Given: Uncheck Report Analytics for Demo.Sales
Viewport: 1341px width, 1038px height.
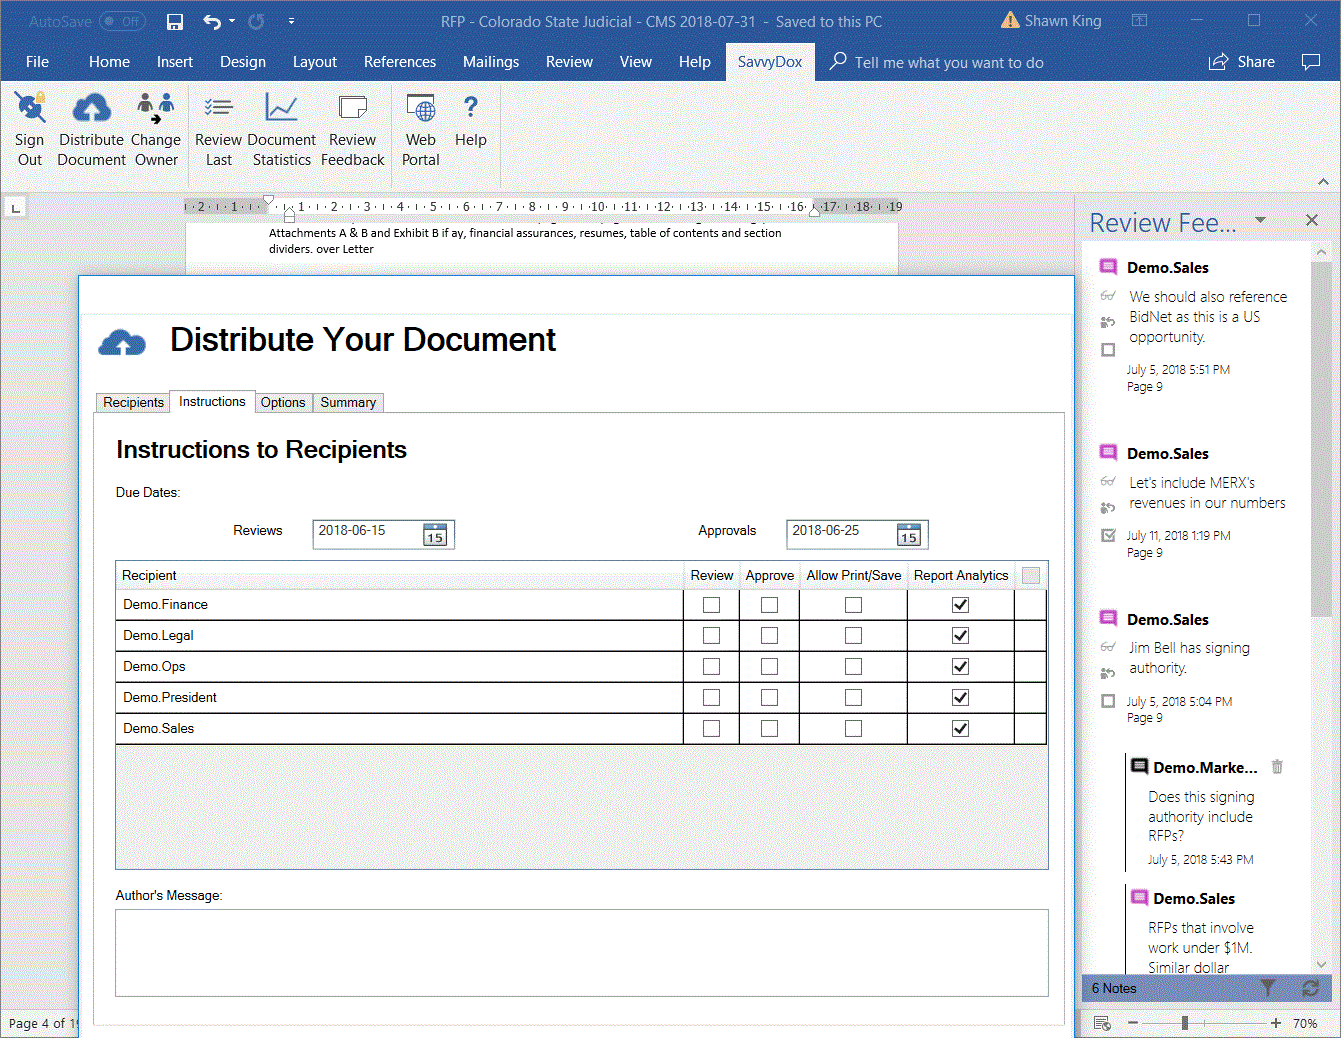Looking at the screenshot, I should (960, 729).
